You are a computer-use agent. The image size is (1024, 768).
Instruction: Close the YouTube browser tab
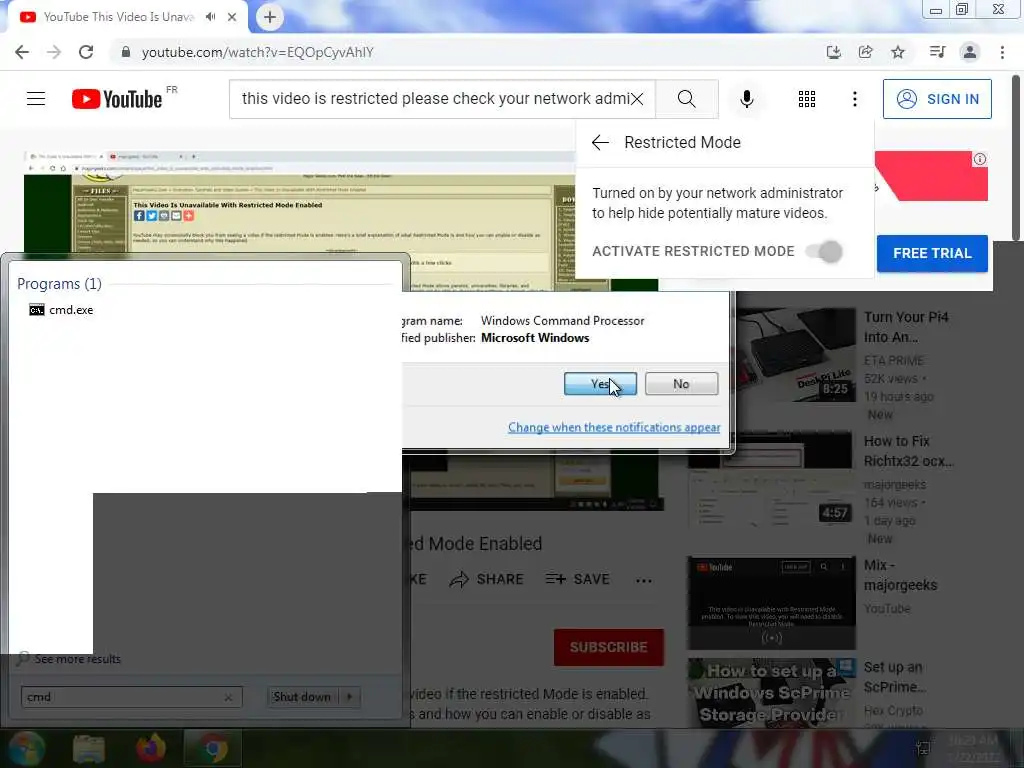(232, 17)
